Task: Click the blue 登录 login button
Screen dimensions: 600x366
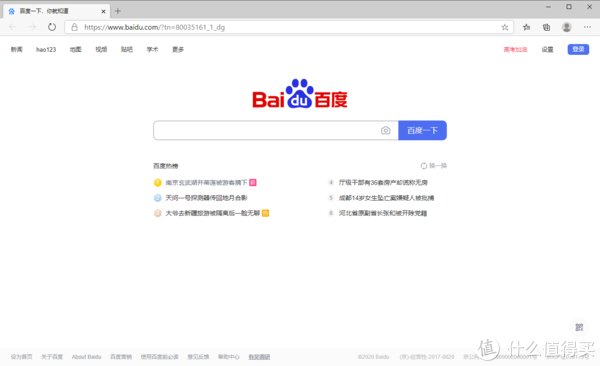Action: (578, 49)
